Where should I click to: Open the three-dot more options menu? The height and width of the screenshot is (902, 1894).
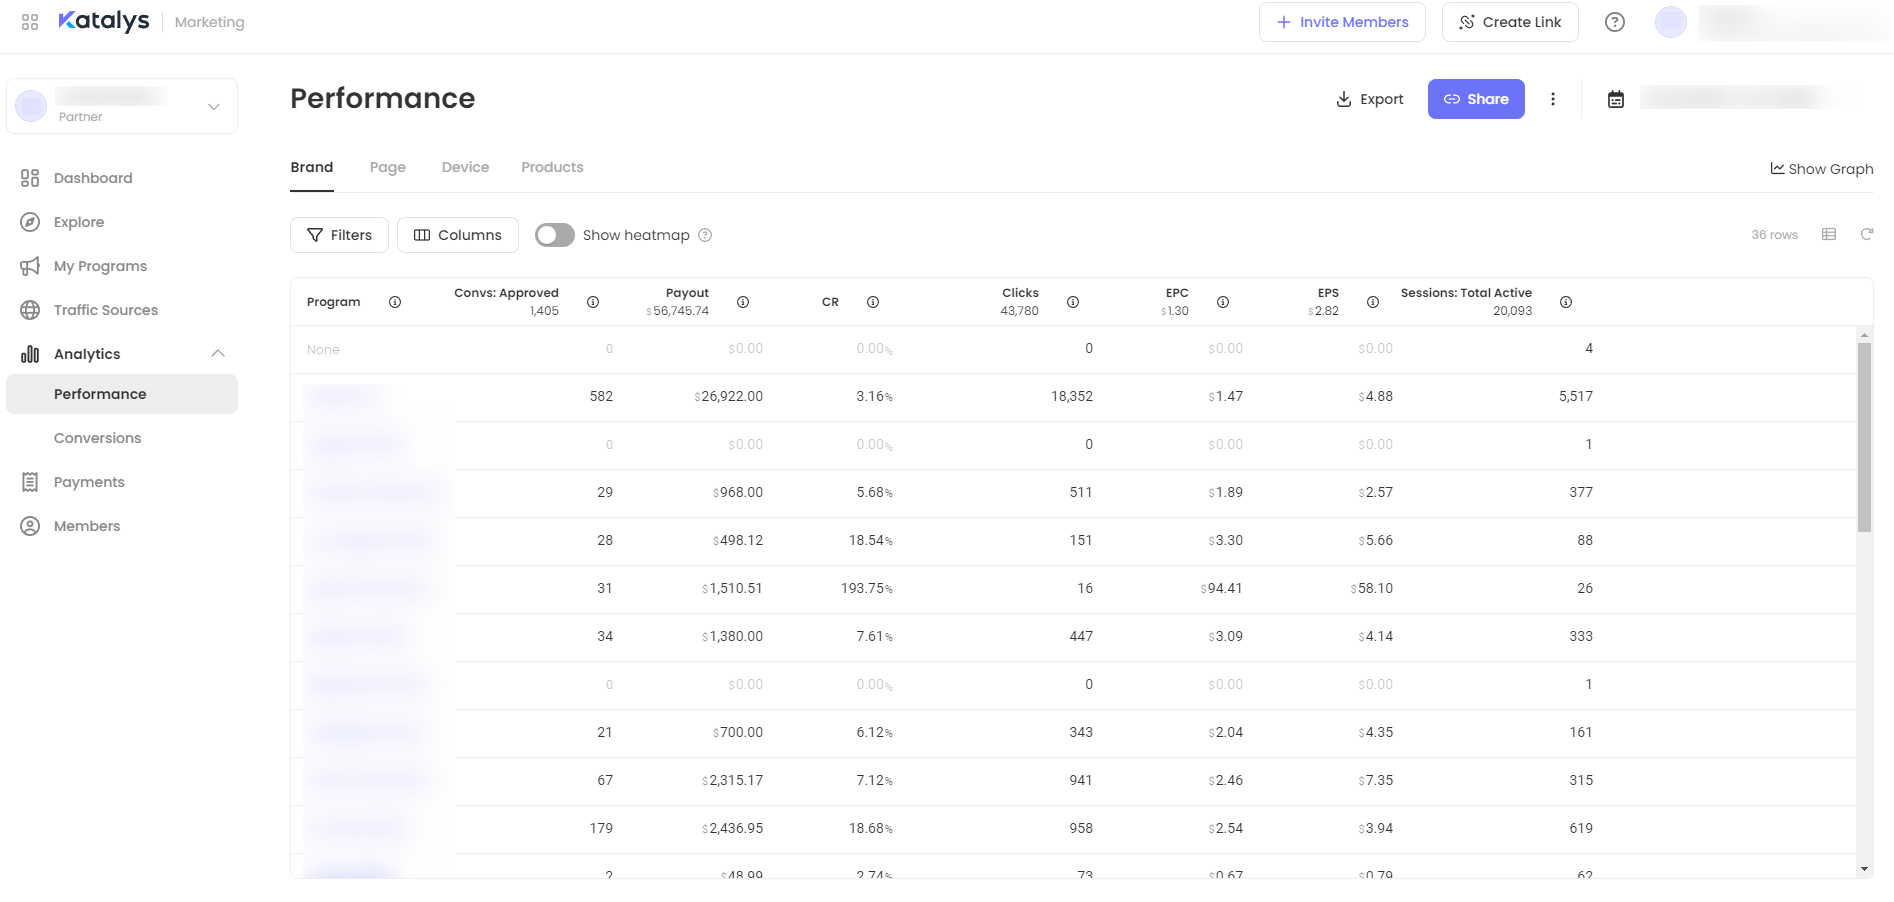click(1552, 99)
